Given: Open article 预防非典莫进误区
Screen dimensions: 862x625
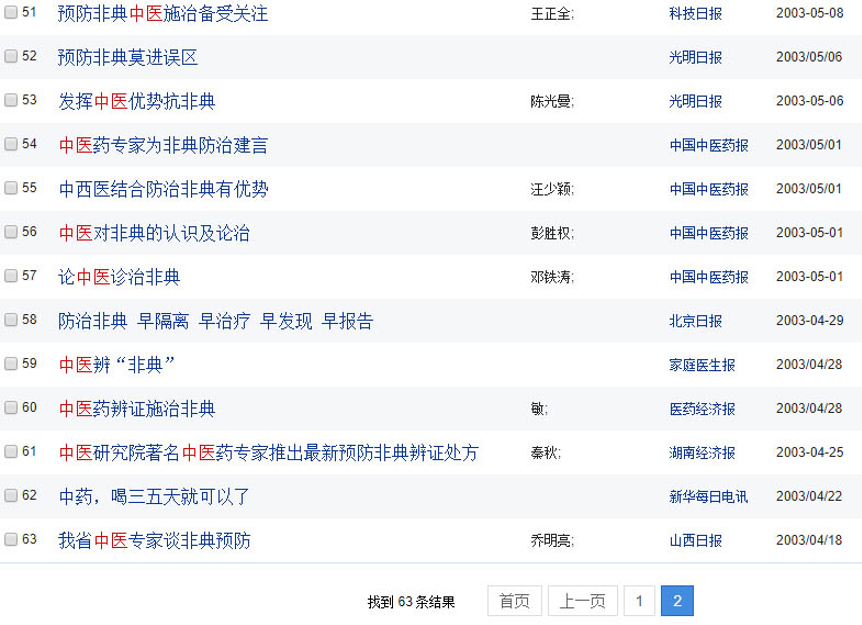Looking at the screenshot, I should (x=128, y=57).
